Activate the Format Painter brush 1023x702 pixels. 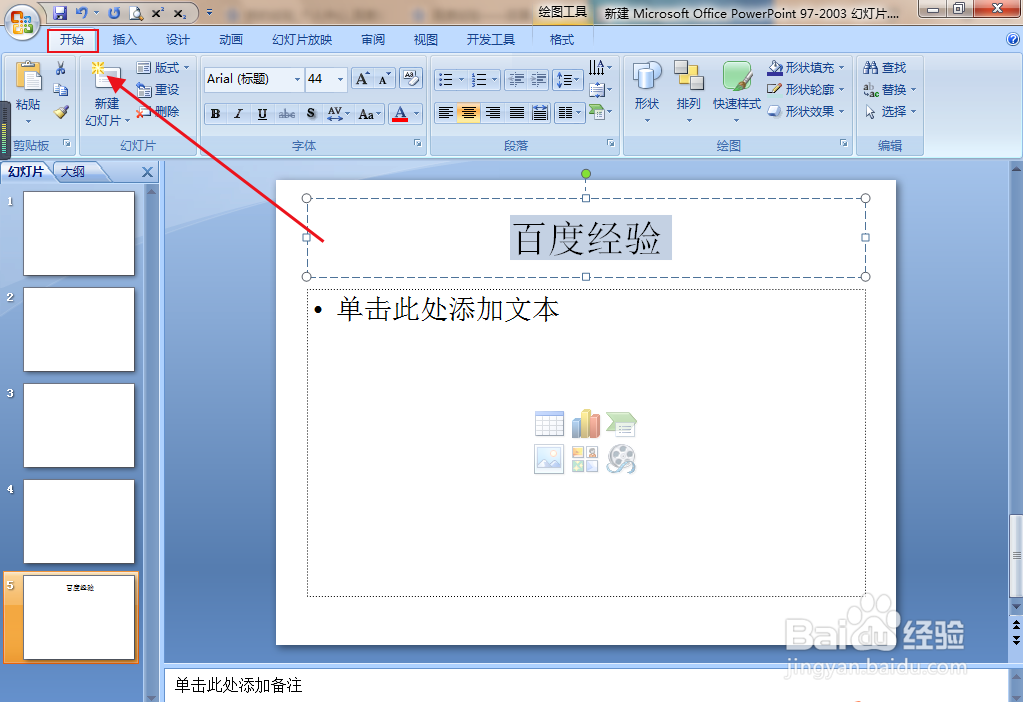[x=61, y=112]
